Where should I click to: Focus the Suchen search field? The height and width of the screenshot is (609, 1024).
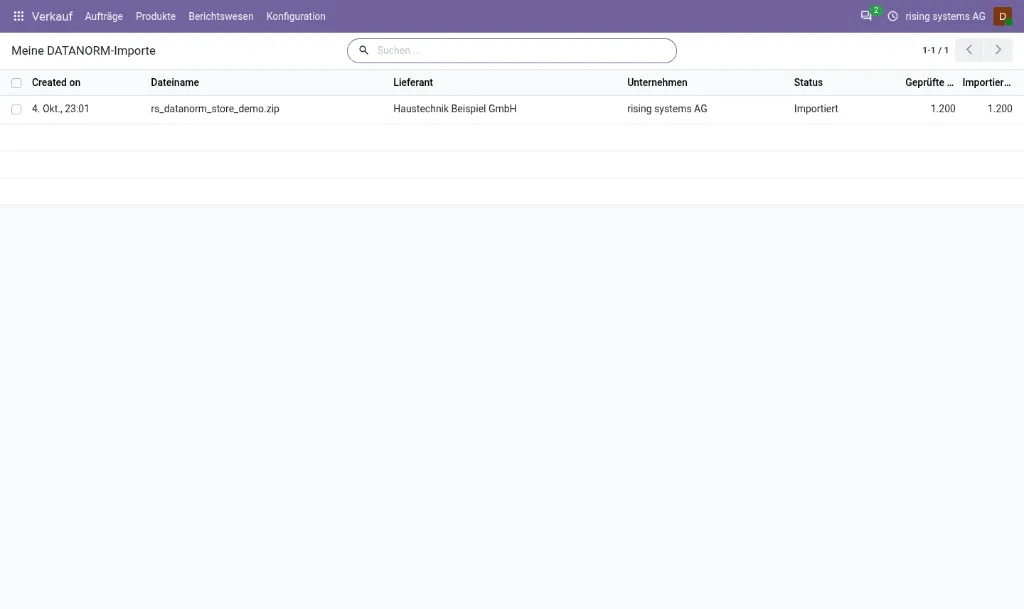click(x=512, y=50)
